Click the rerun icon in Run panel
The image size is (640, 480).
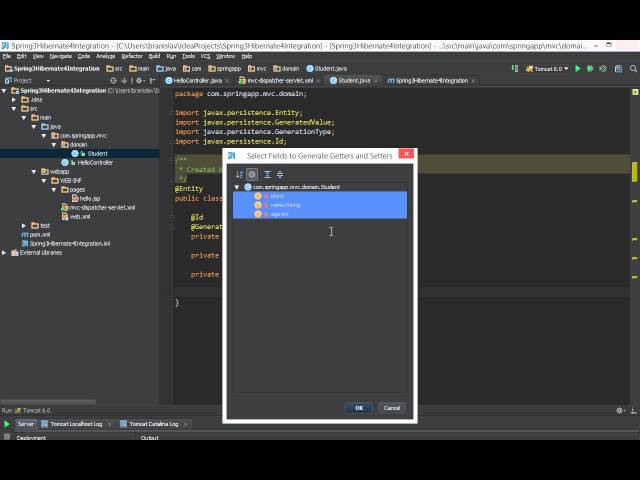[7, 424]
